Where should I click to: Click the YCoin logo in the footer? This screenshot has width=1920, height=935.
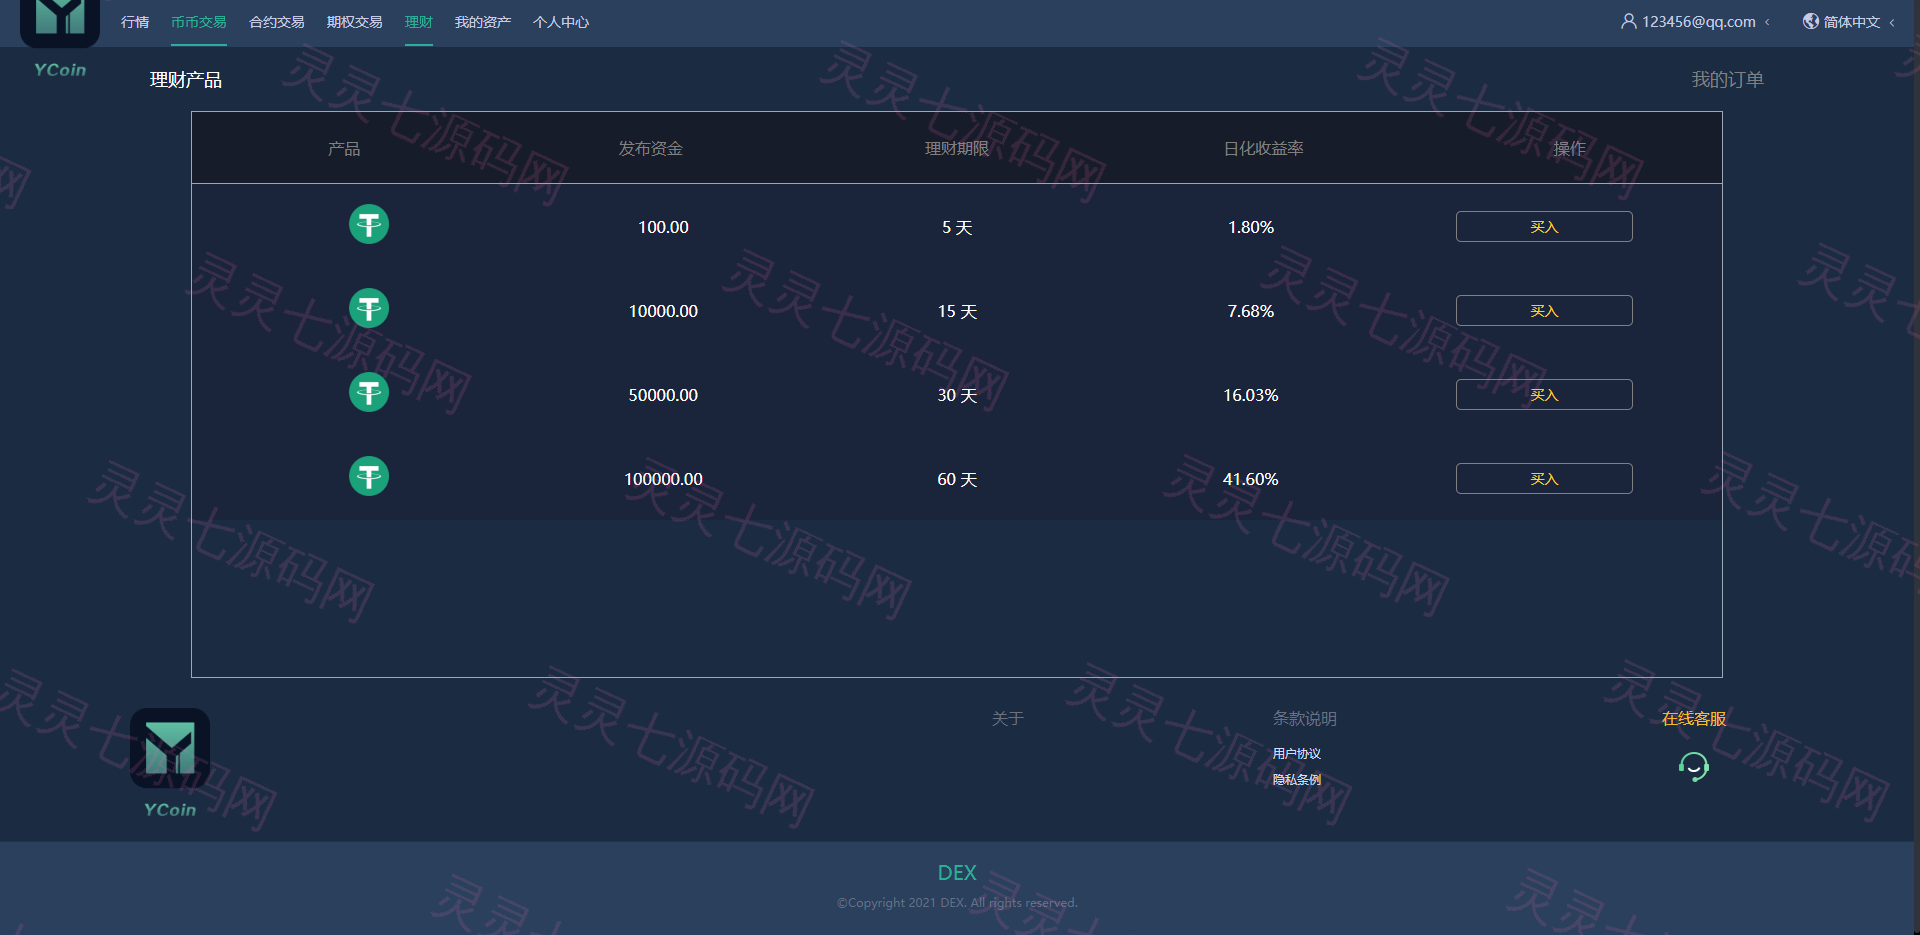[x=170, y=764]
